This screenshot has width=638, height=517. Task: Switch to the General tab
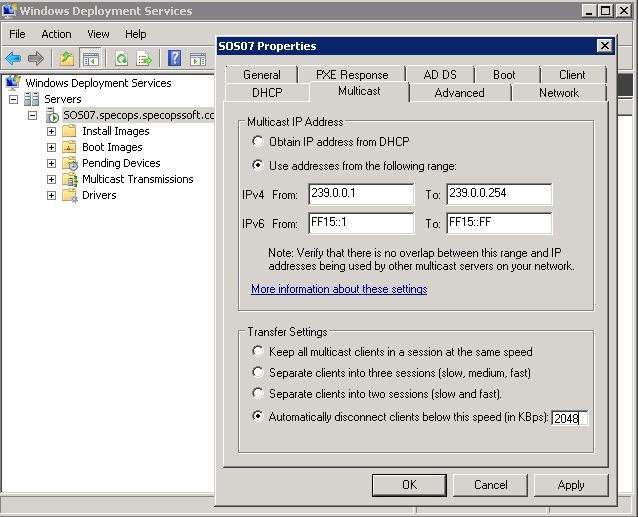262,75
